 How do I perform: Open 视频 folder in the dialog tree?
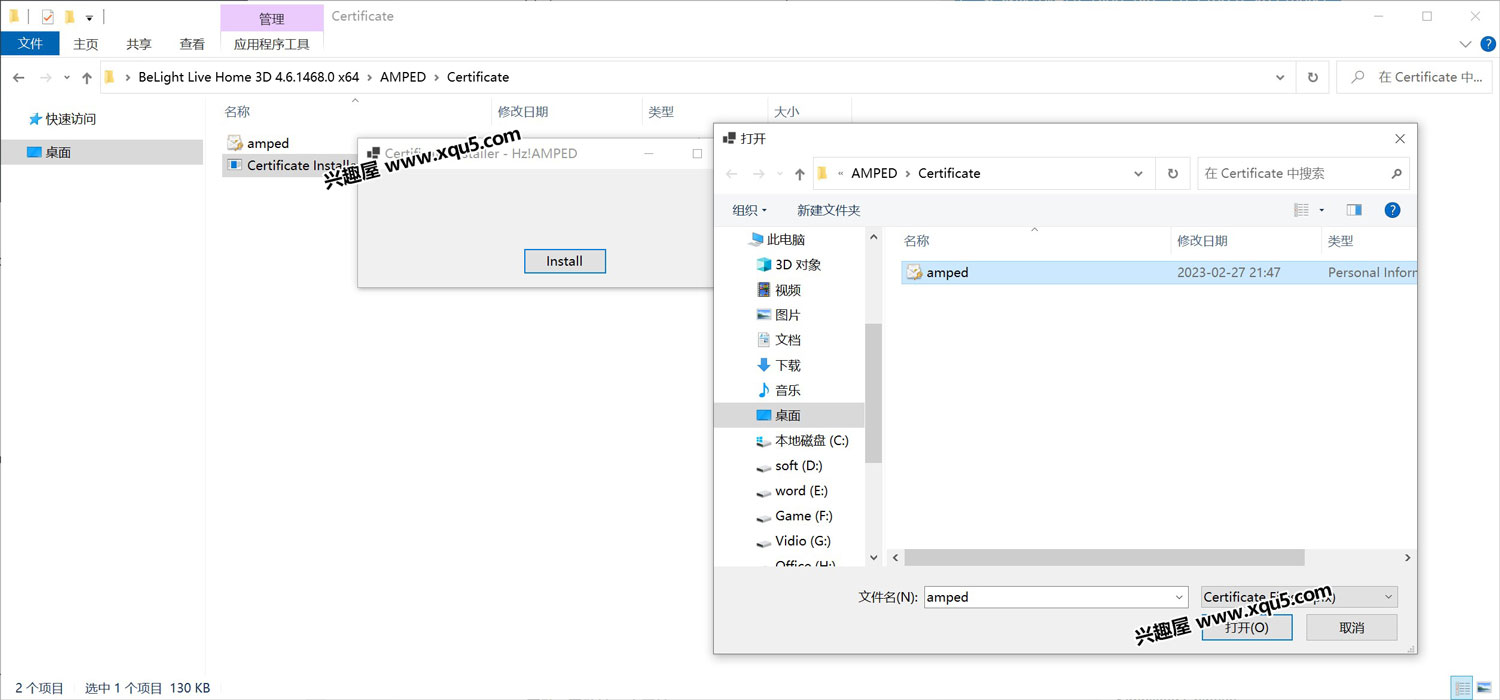tap(779, 290)
